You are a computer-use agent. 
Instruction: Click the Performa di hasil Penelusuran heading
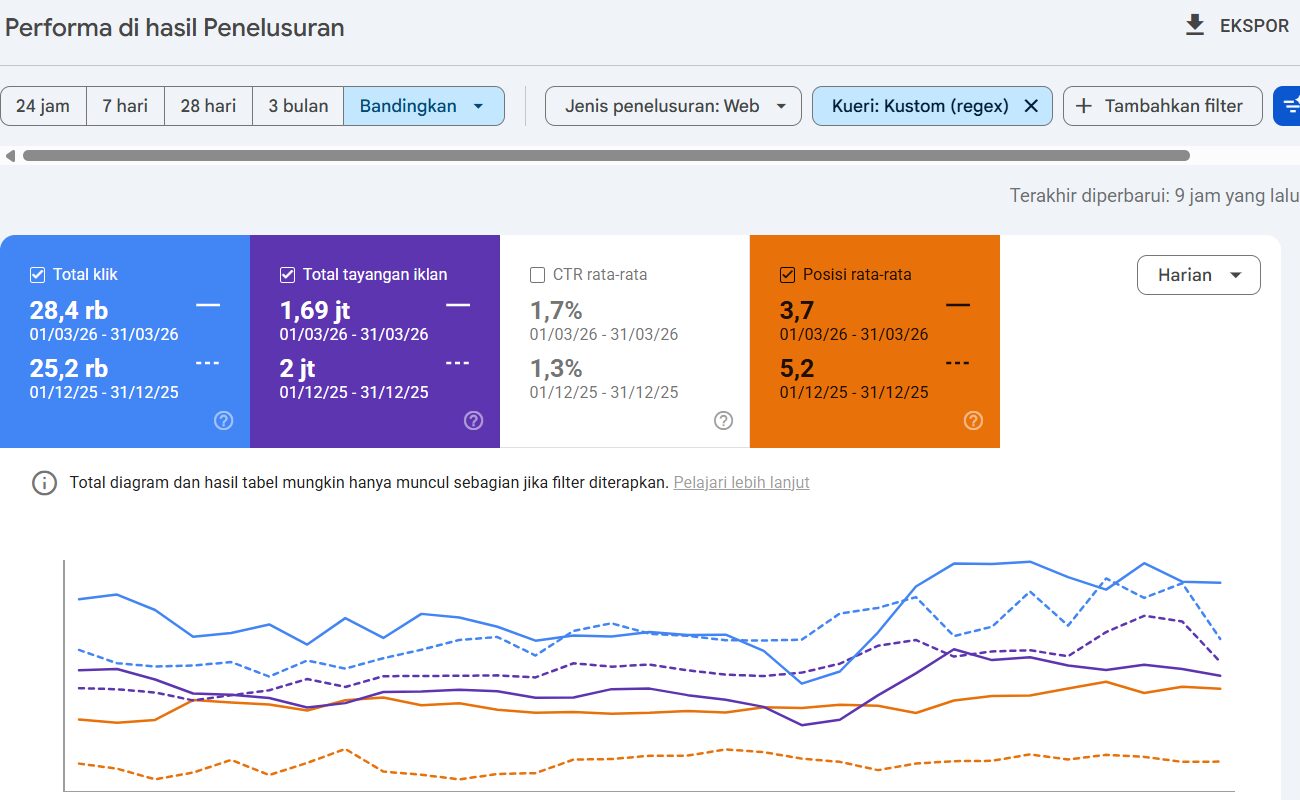pos(175,28)
